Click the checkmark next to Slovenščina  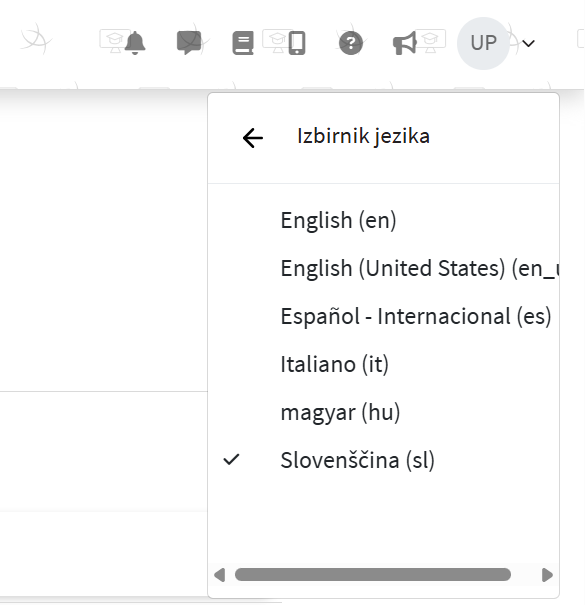(x=232, y=459)
